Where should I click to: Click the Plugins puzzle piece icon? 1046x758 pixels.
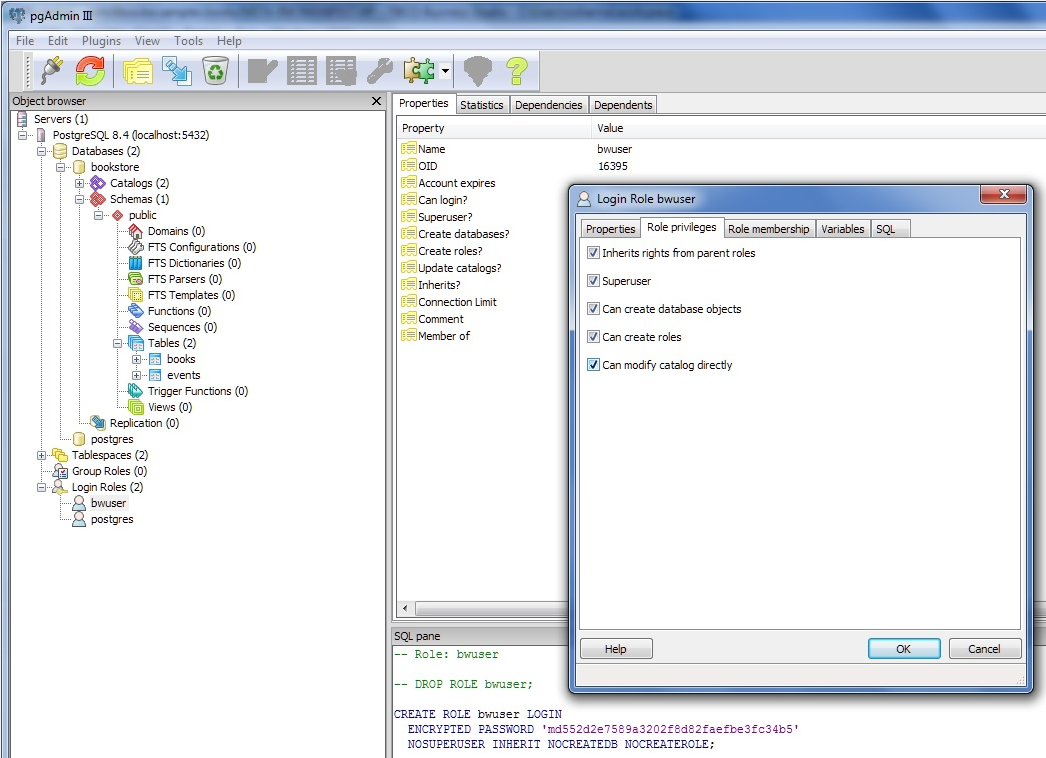(x=419, y=71)
